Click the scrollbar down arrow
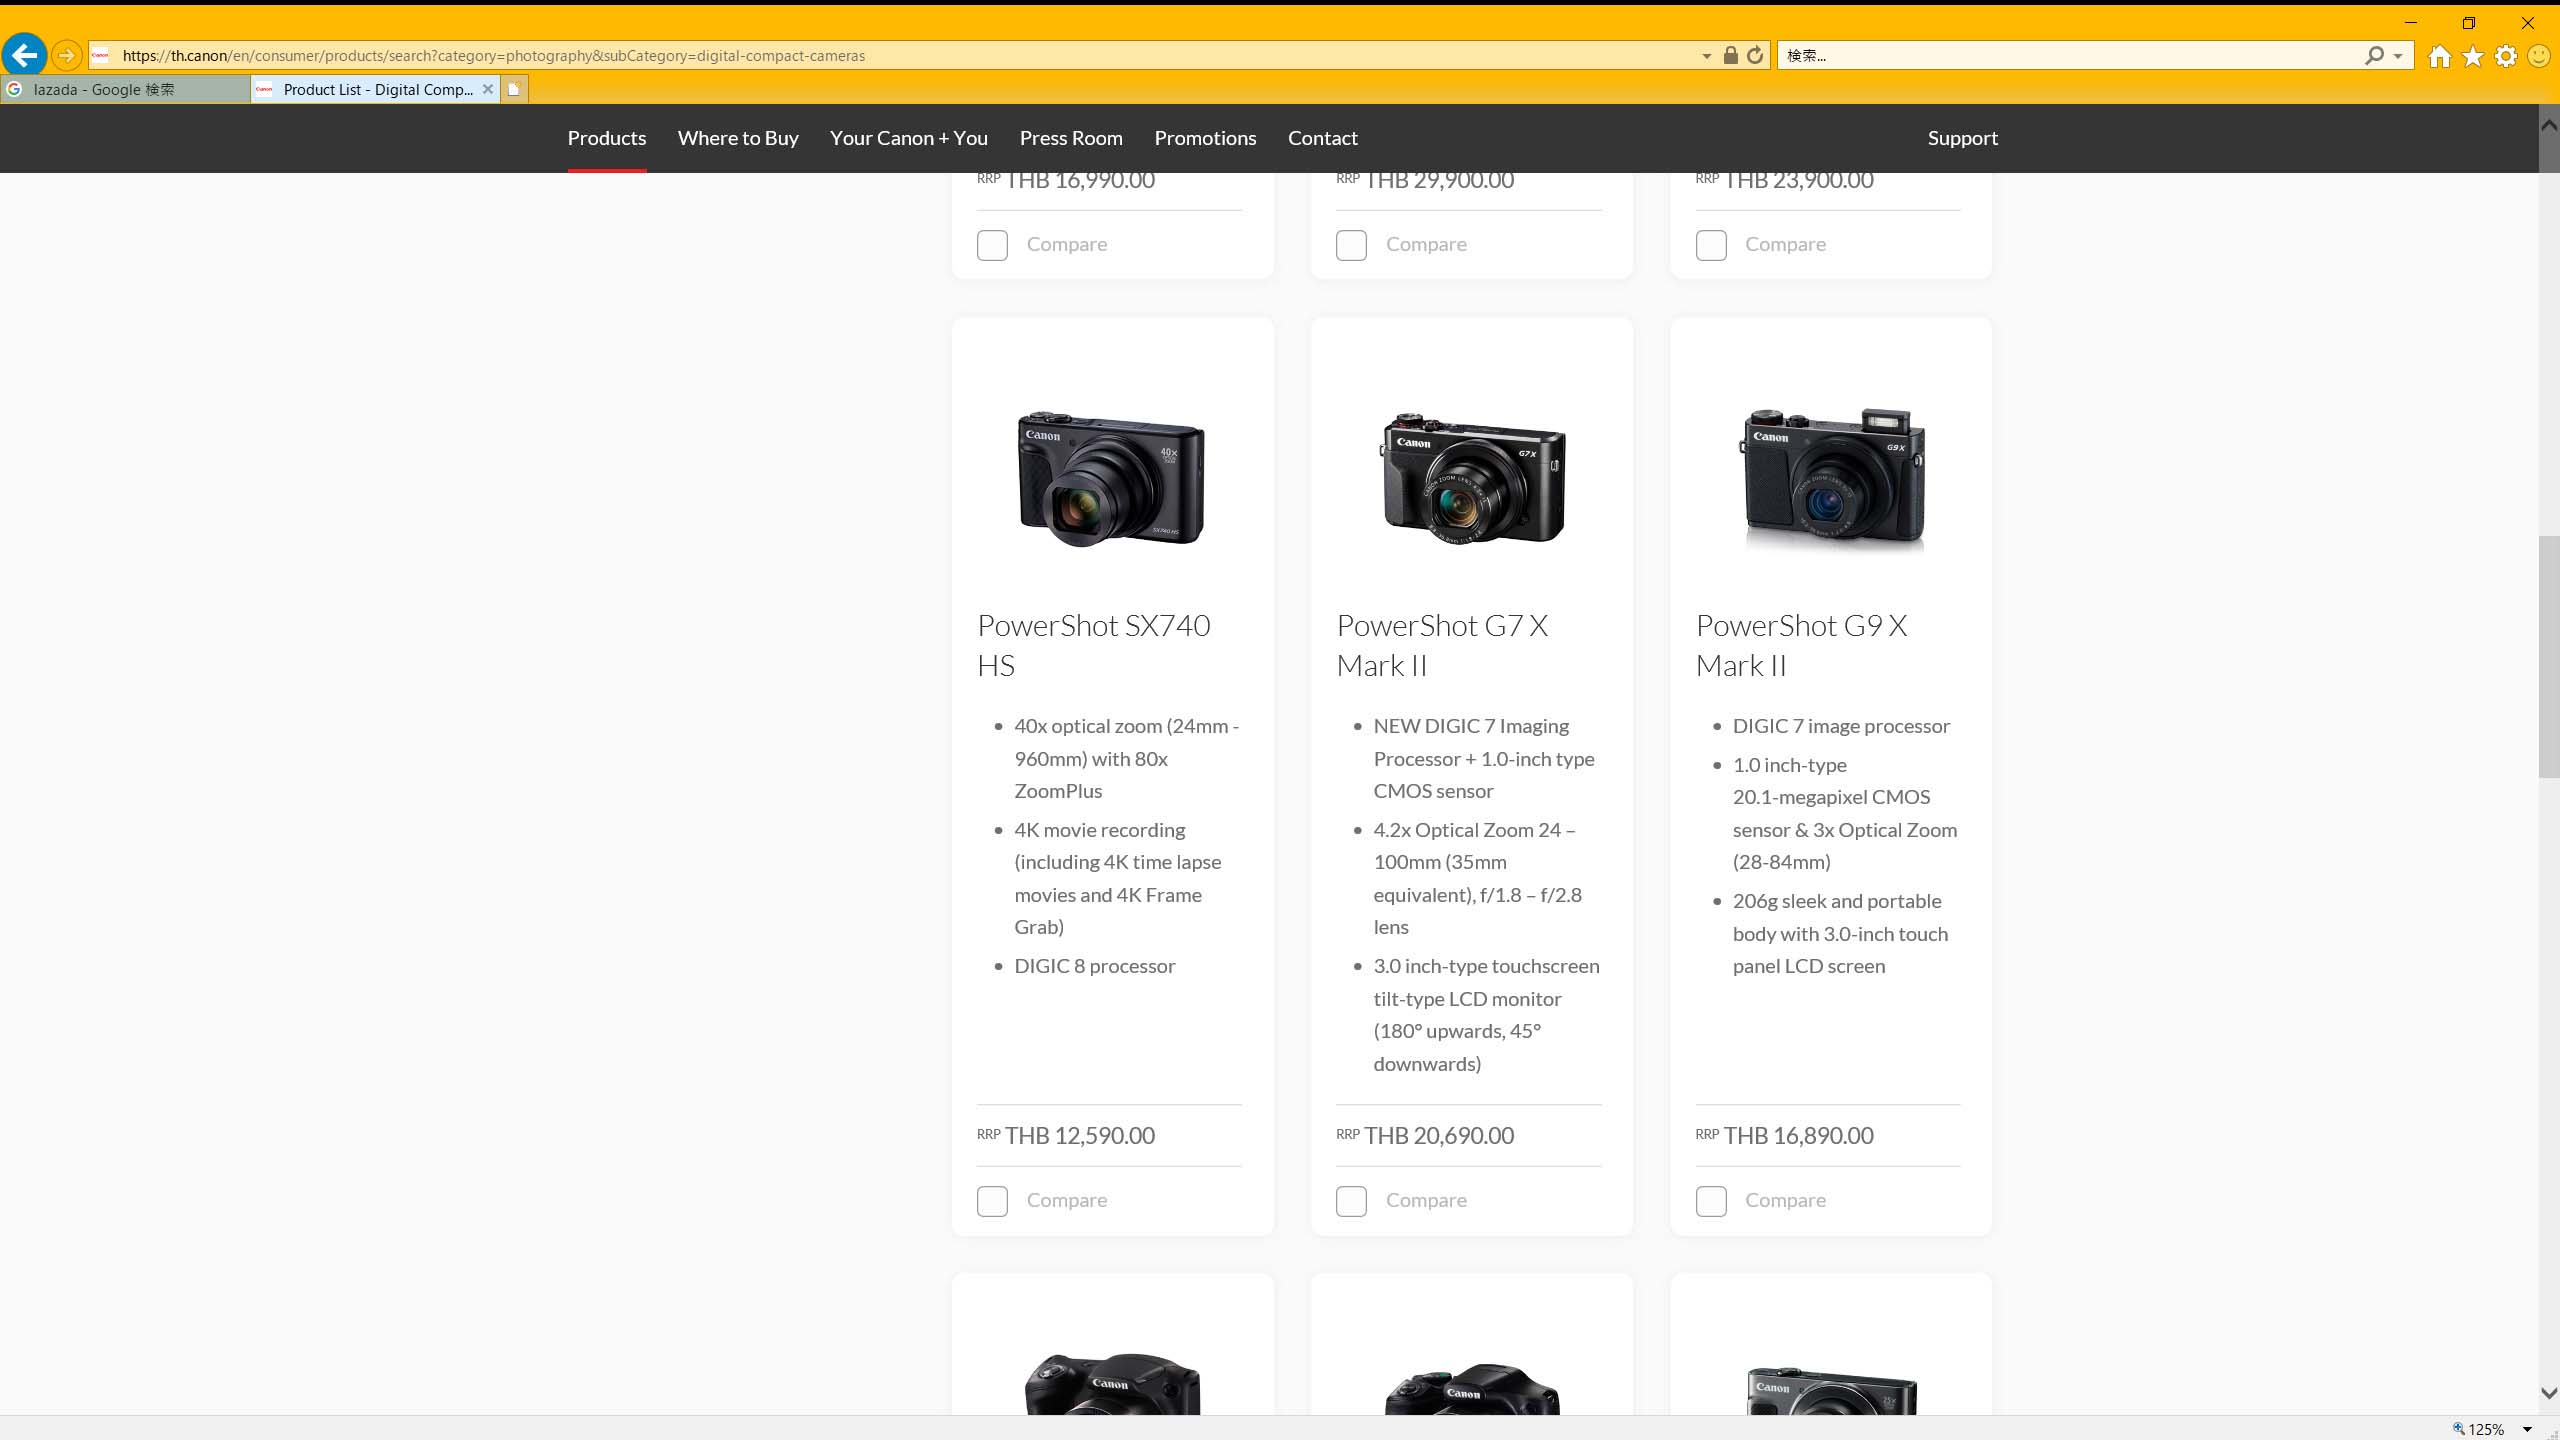 pyautogui.click(x=2549, y=1393)
